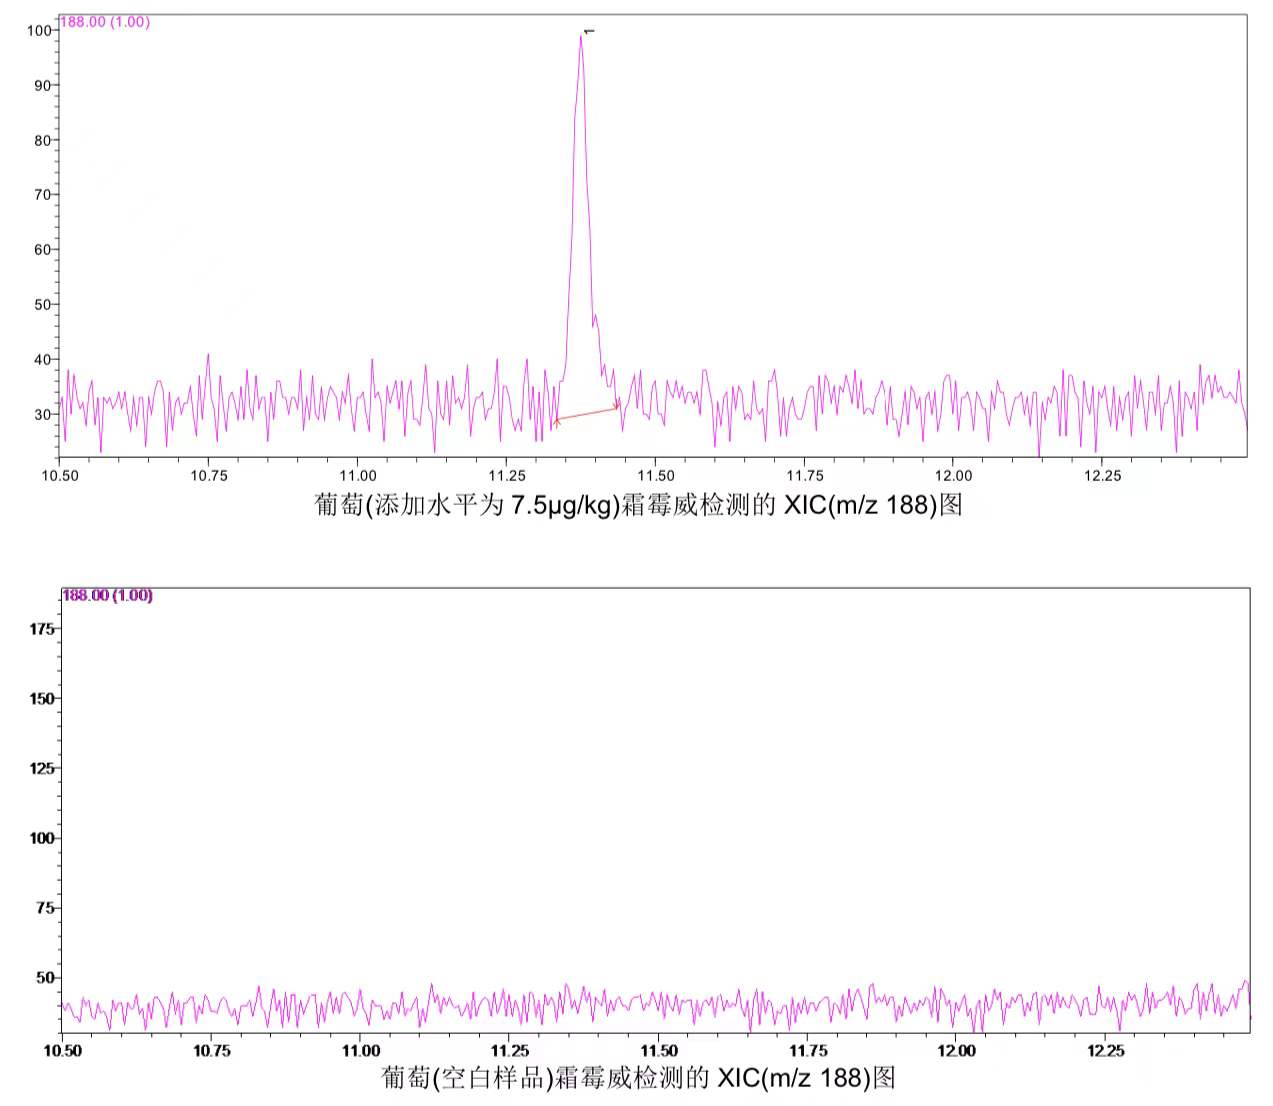Click the 175 tick on the bottom chart's y-axis
1273x1106 pixels.
coord(41,629)
